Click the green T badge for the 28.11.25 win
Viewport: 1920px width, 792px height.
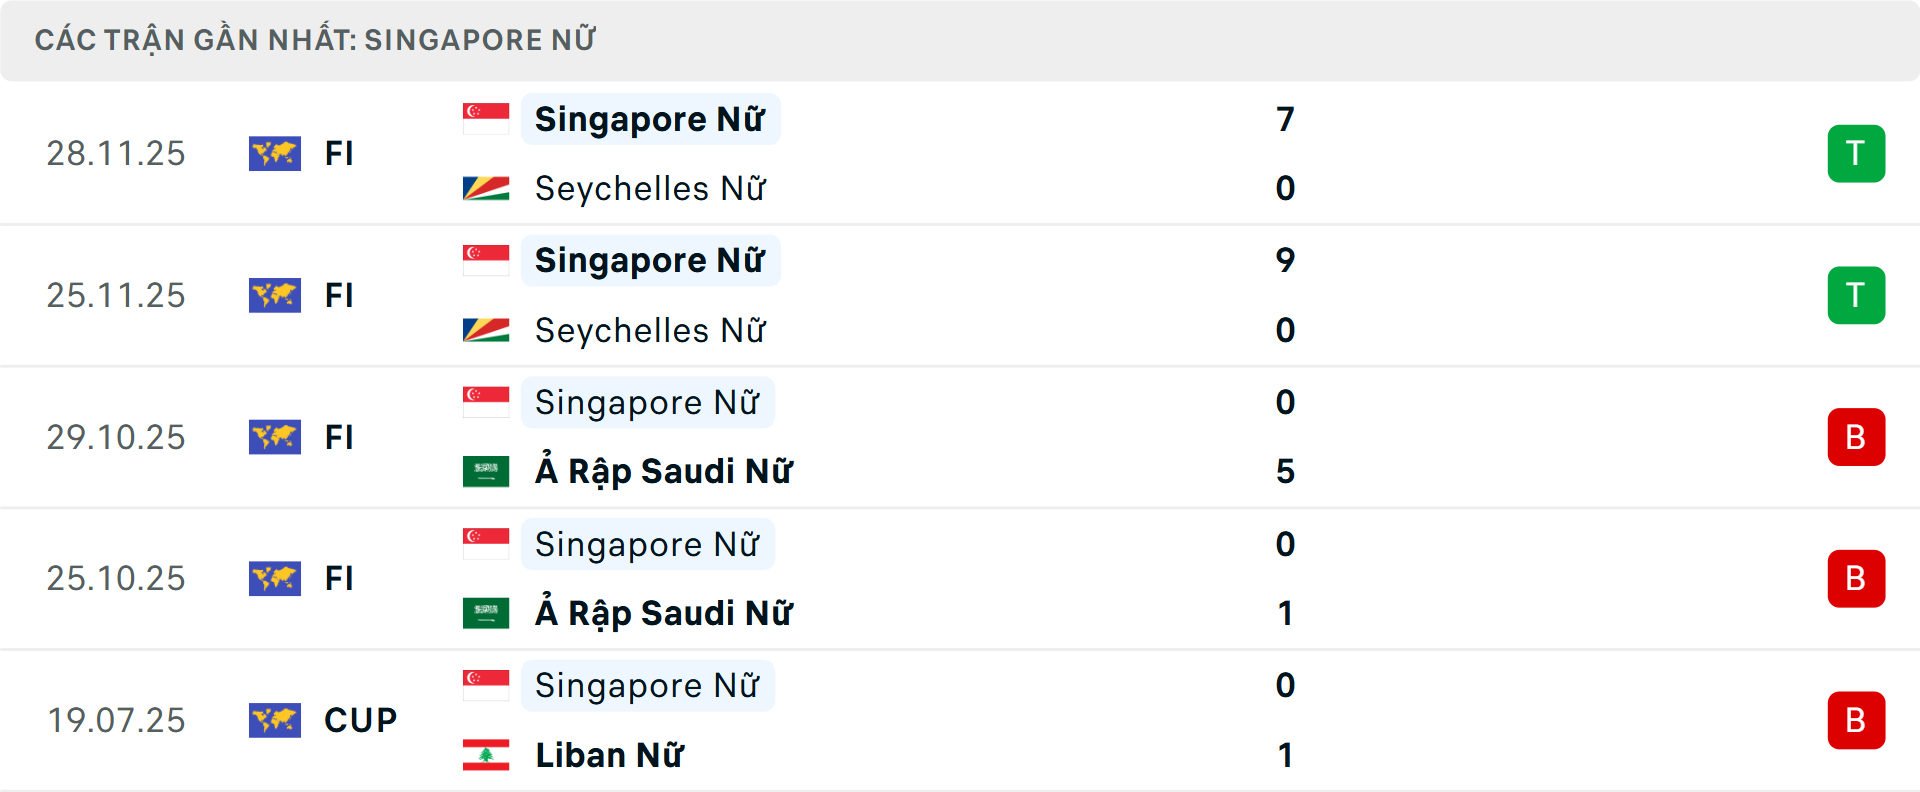1856,153
